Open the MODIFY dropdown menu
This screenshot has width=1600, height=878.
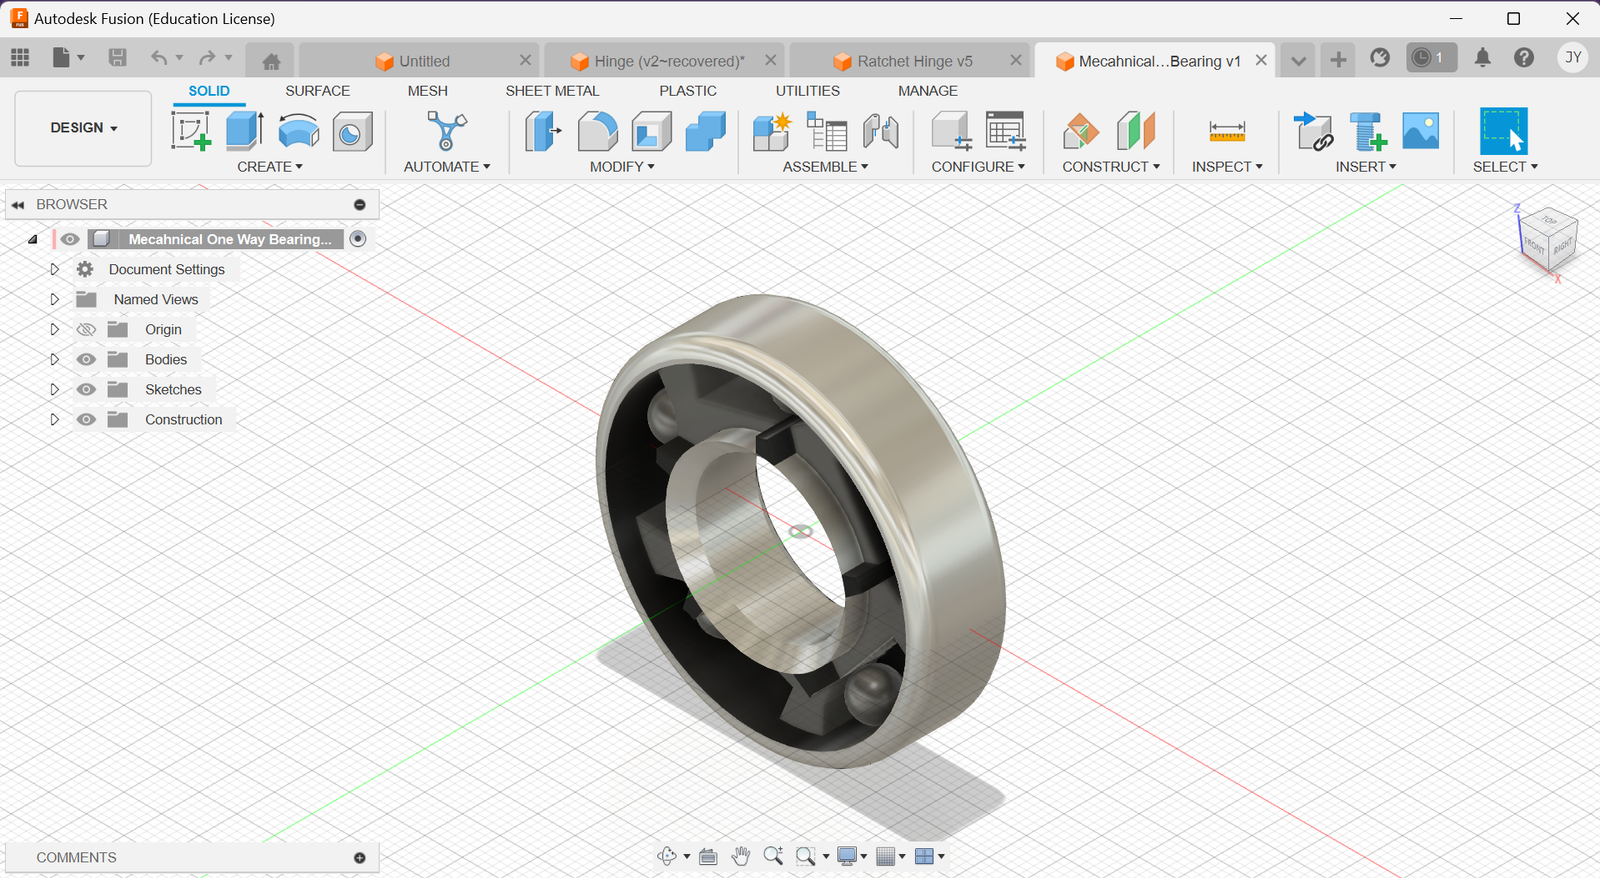click(x=621, y=167)
